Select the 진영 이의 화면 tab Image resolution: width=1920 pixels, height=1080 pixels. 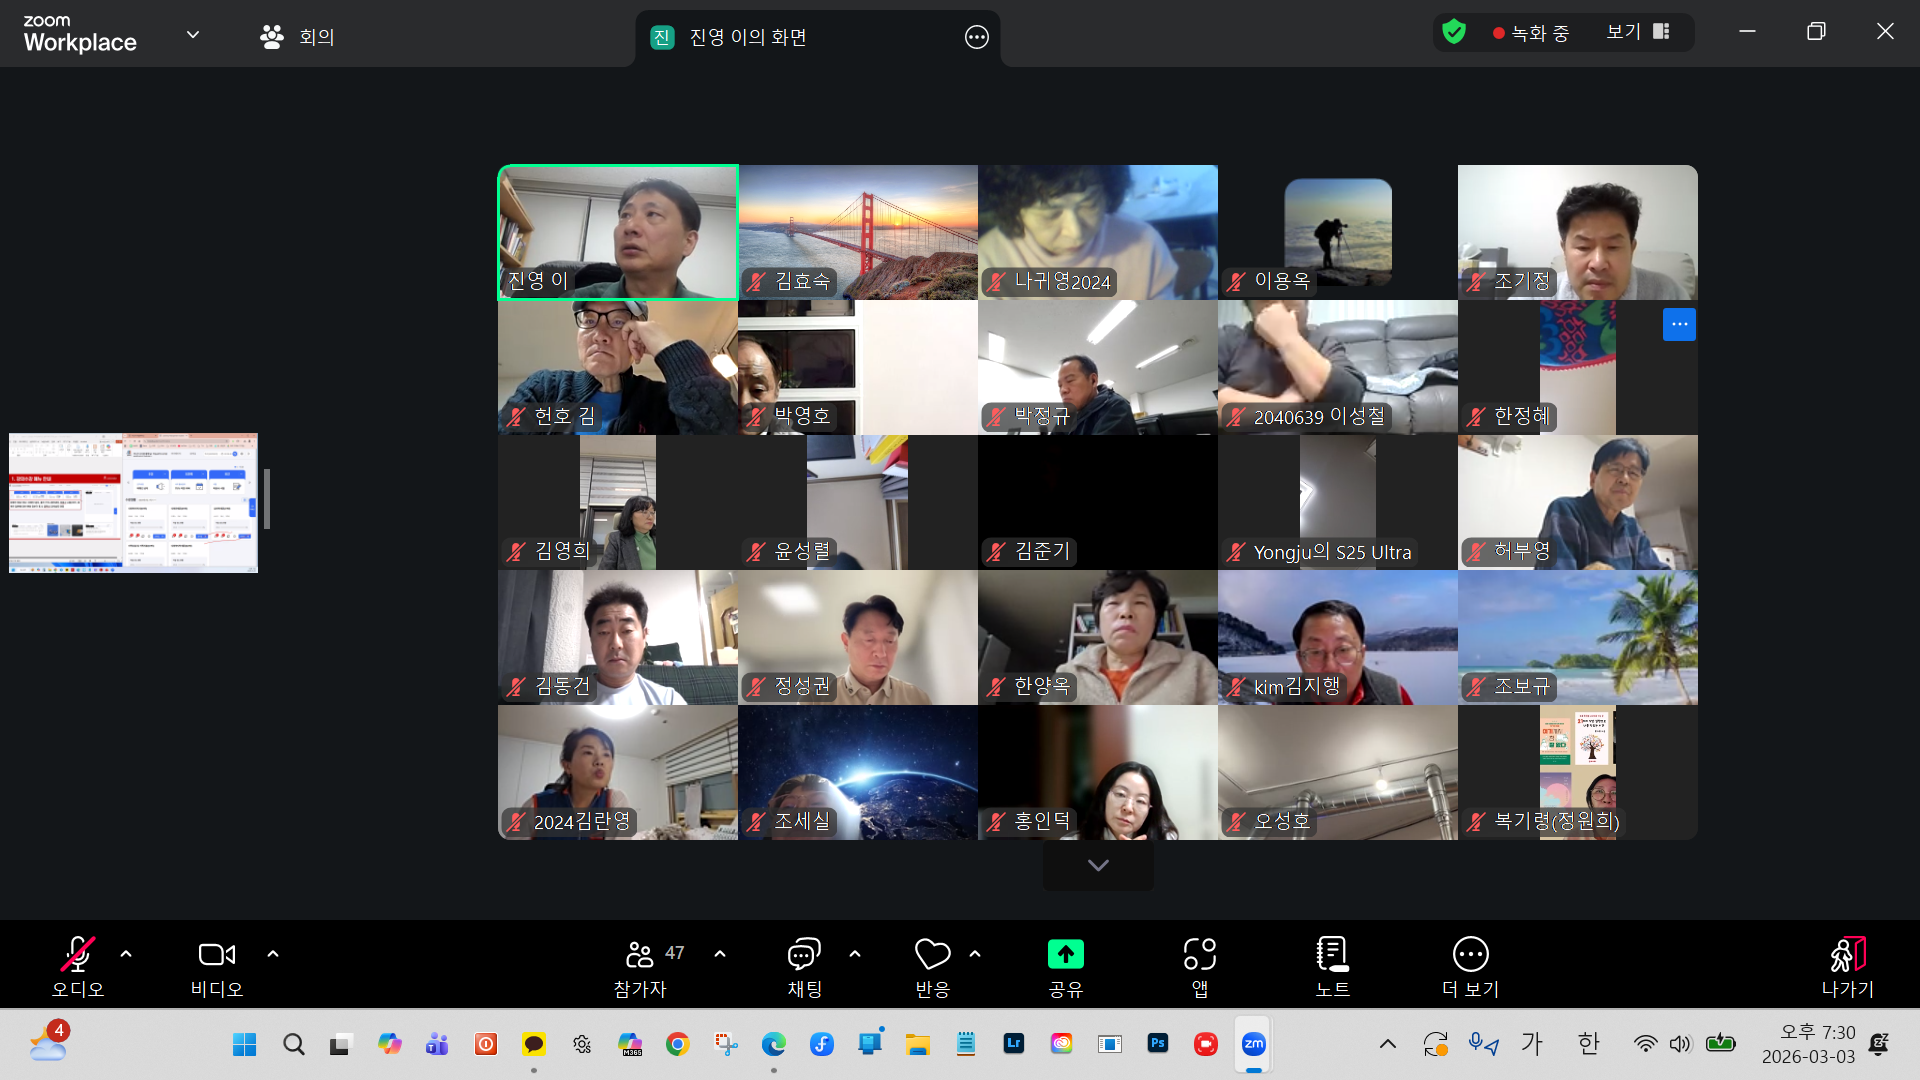748,37
